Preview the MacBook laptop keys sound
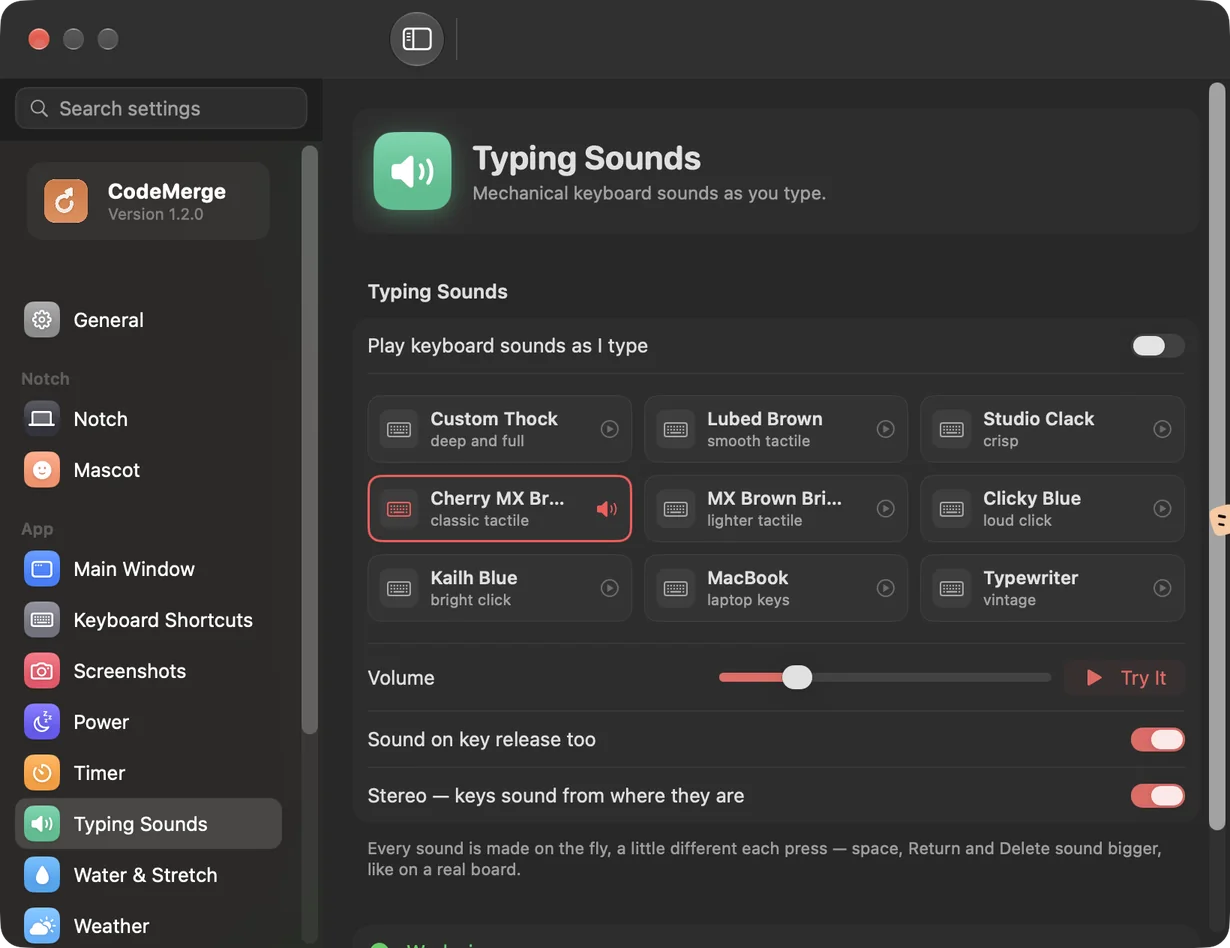Image resolution: width=1230 pixels, height=948 pixels. click(x=885, y=588)
